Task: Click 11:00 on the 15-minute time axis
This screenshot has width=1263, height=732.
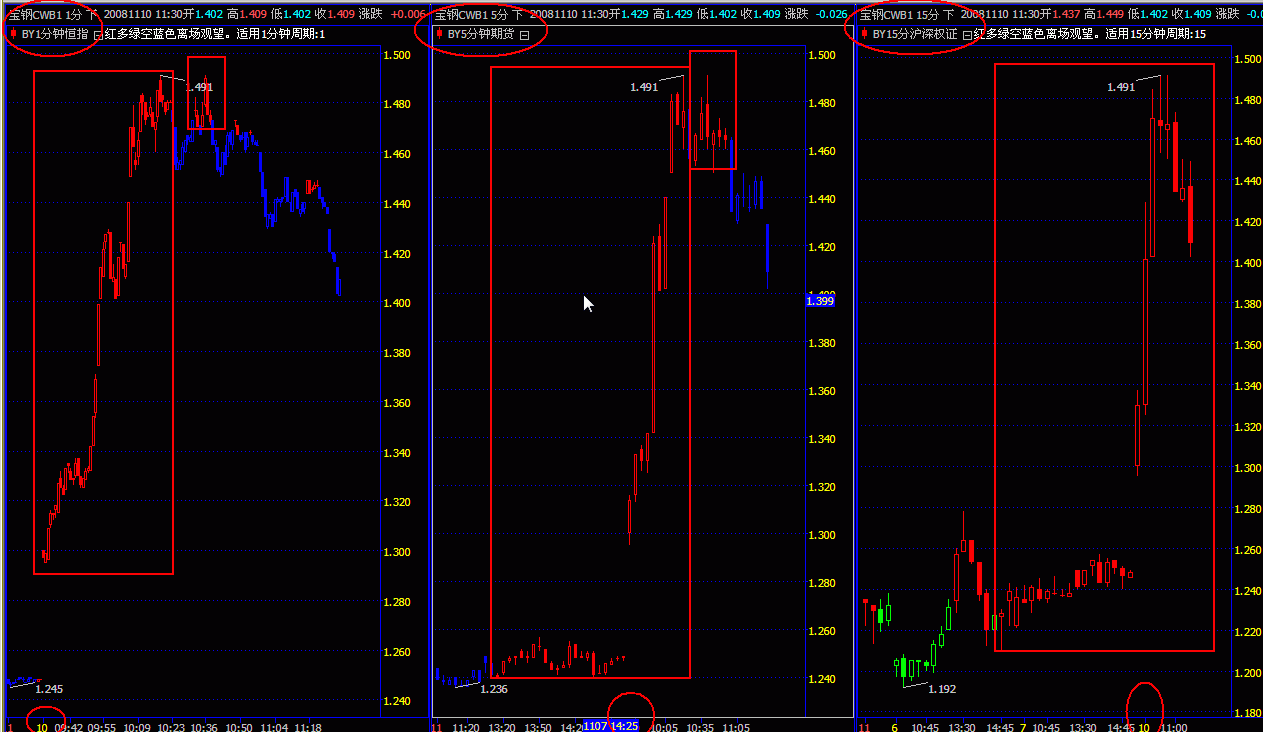Action: tap(1174, 727)
